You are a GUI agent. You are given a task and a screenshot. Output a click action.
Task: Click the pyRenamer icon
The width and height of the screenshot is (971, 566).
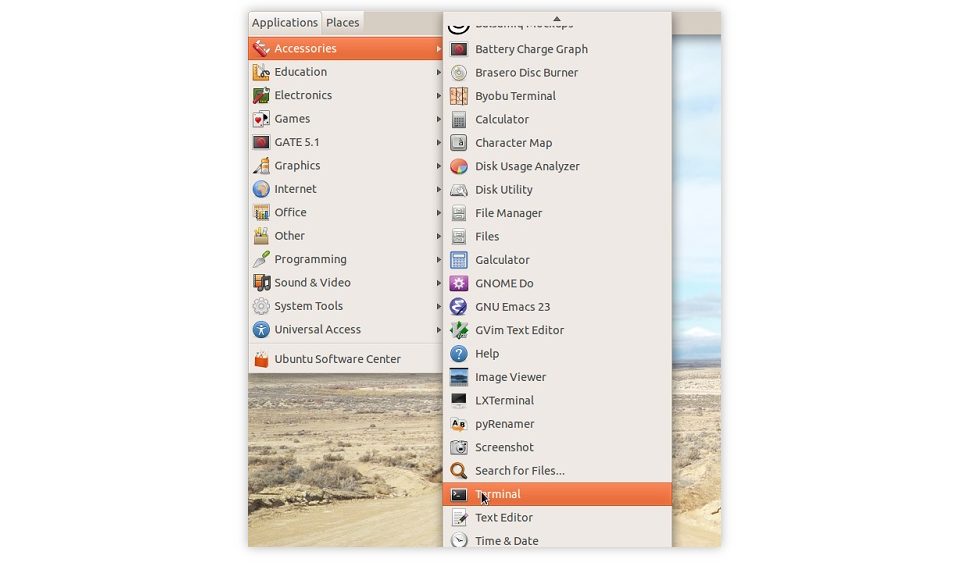[x=459, y=424]
